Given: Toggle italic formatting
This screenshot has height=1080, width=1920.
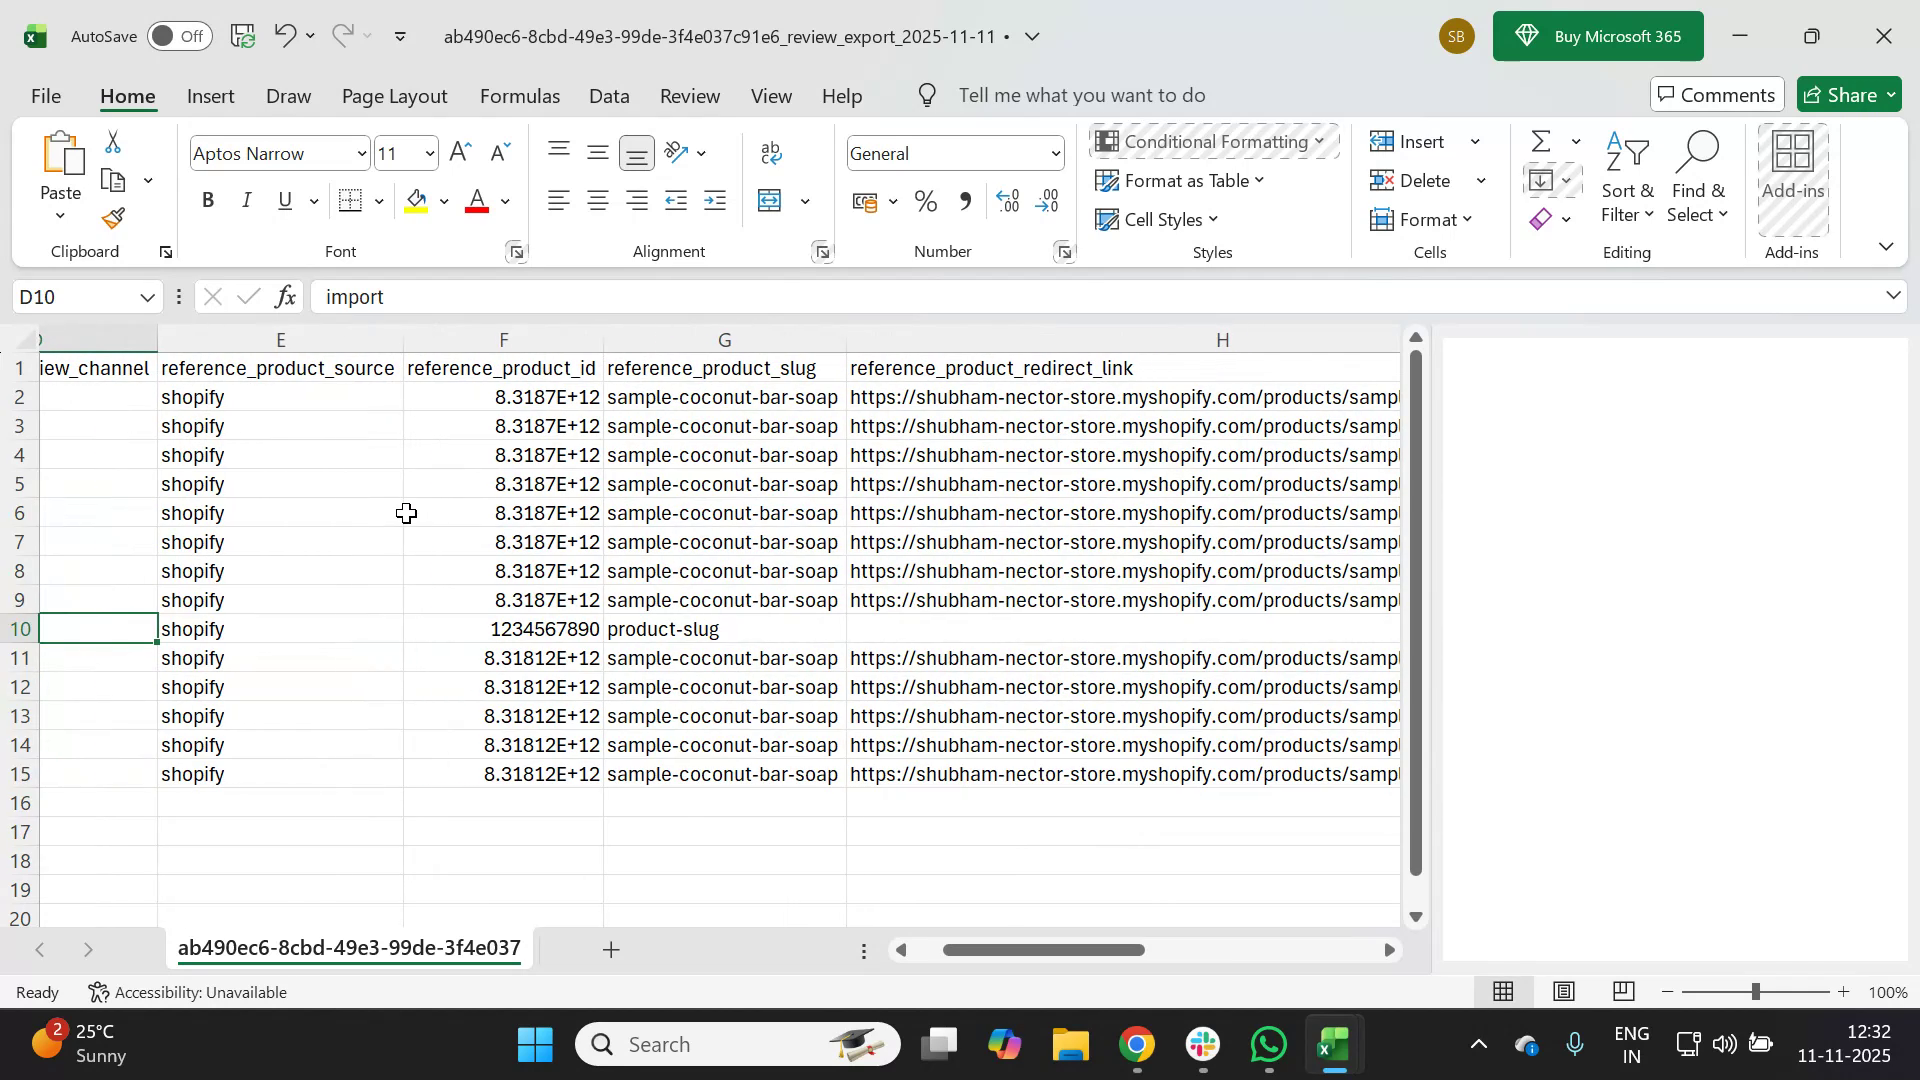Looking at the screenshot, I should click(246, 200).
